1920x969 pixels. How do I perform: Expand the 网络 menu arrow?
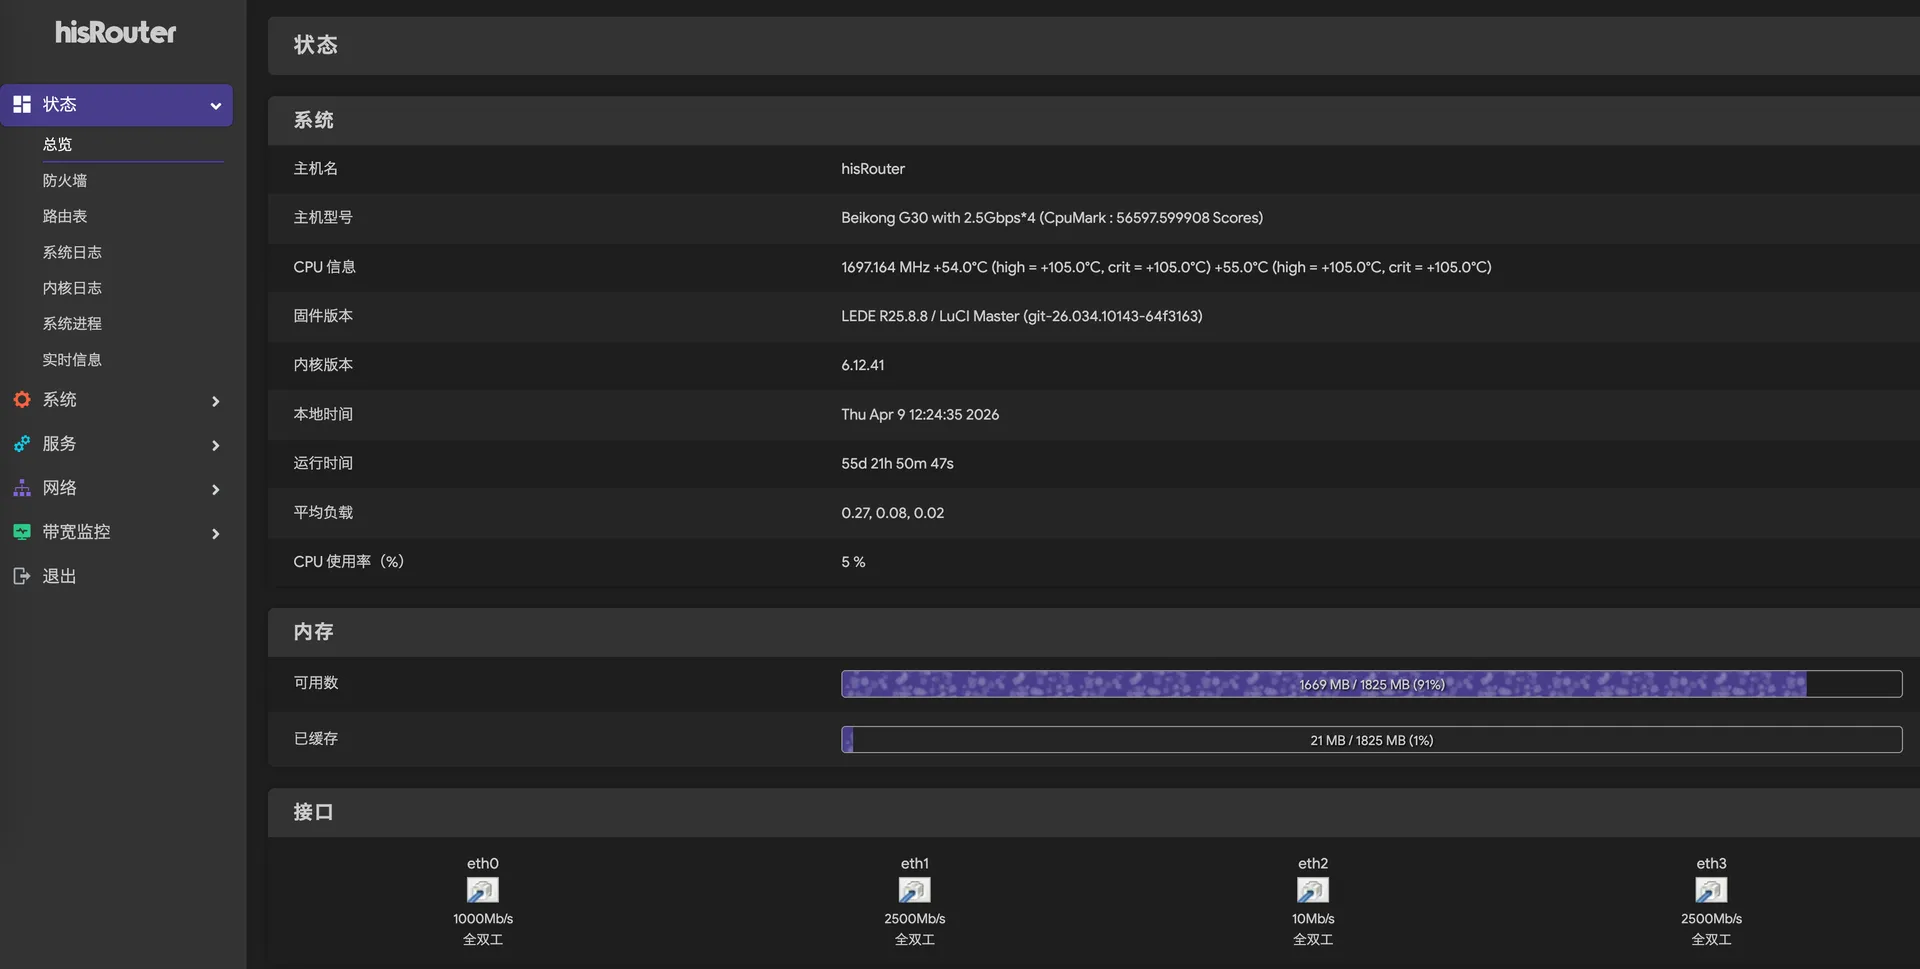pyautogui.click(x=215, y=489)
